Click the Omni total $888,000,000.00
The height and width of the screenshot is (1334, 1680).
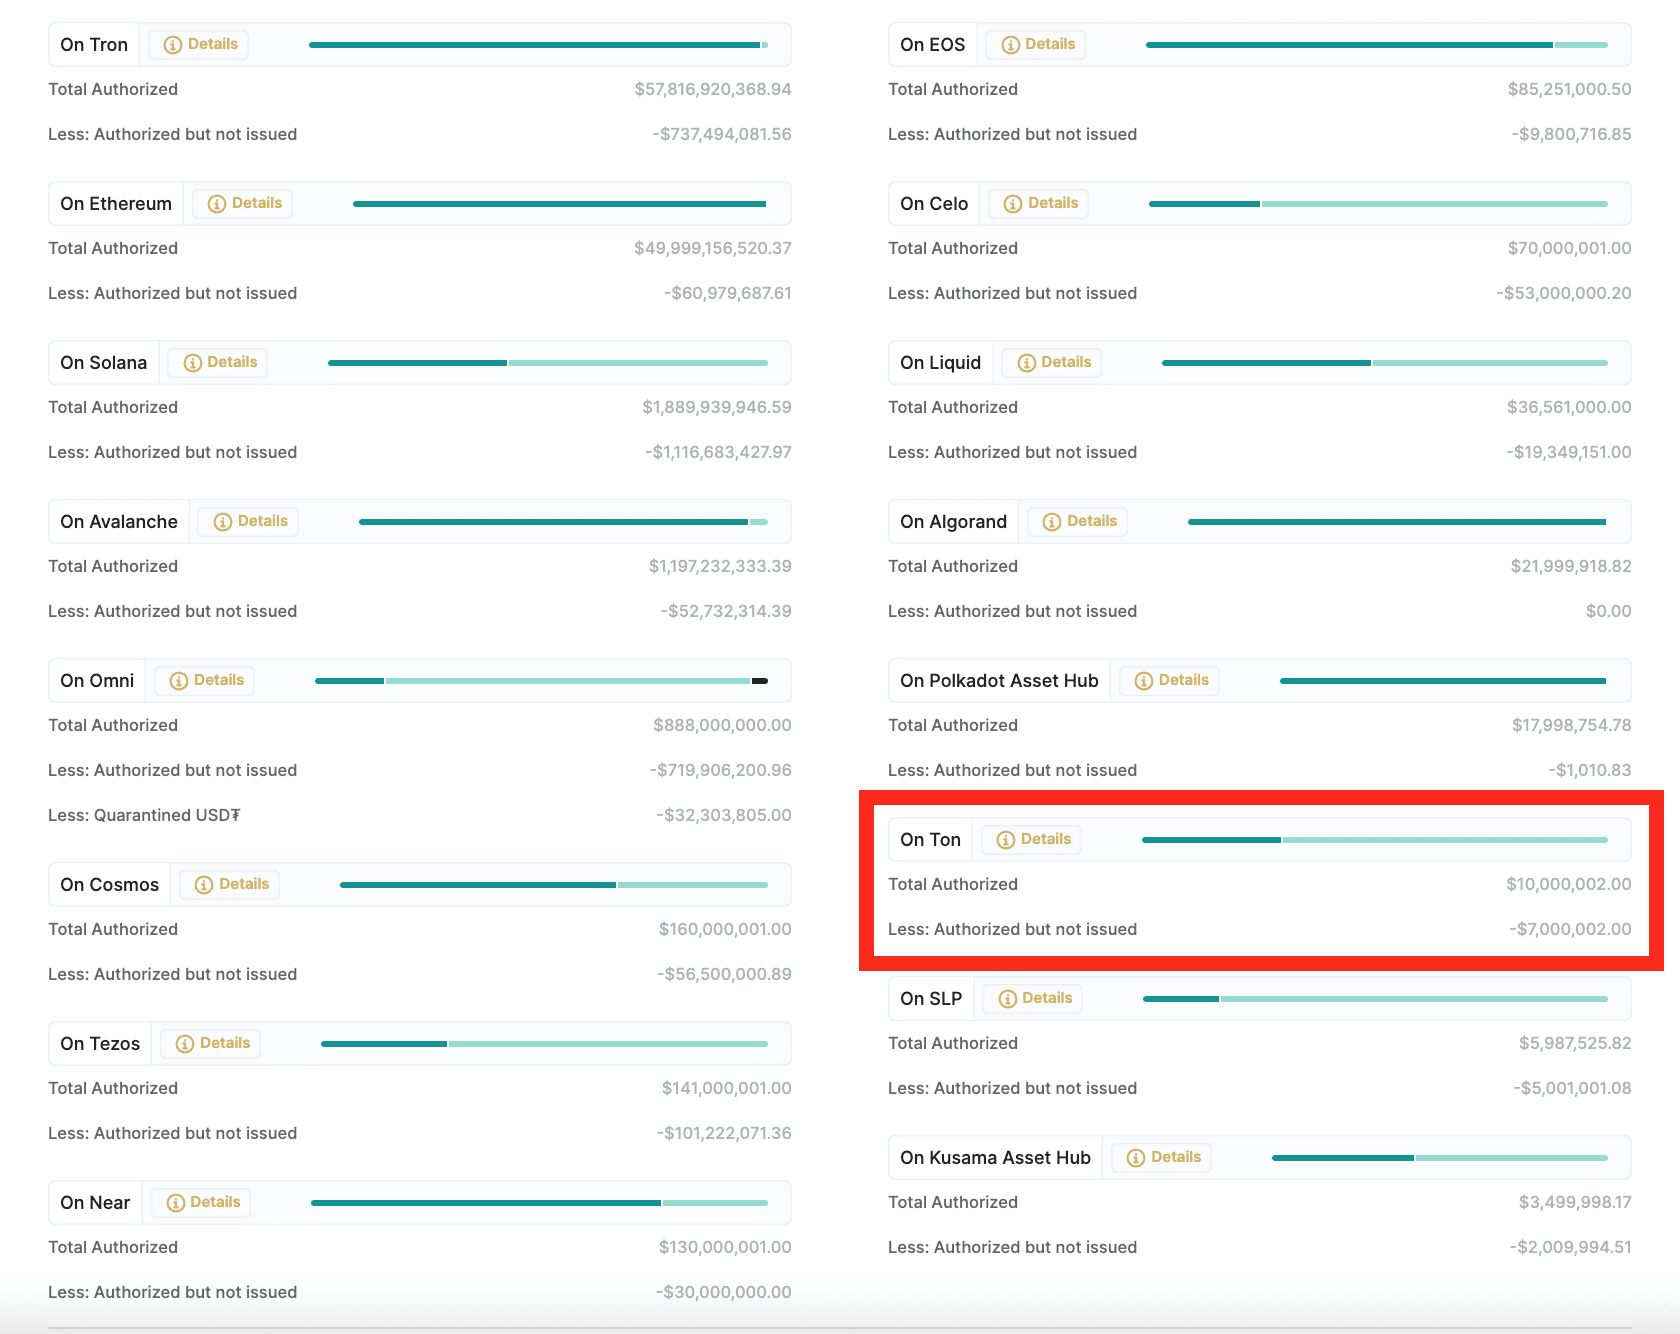point(723,726)
